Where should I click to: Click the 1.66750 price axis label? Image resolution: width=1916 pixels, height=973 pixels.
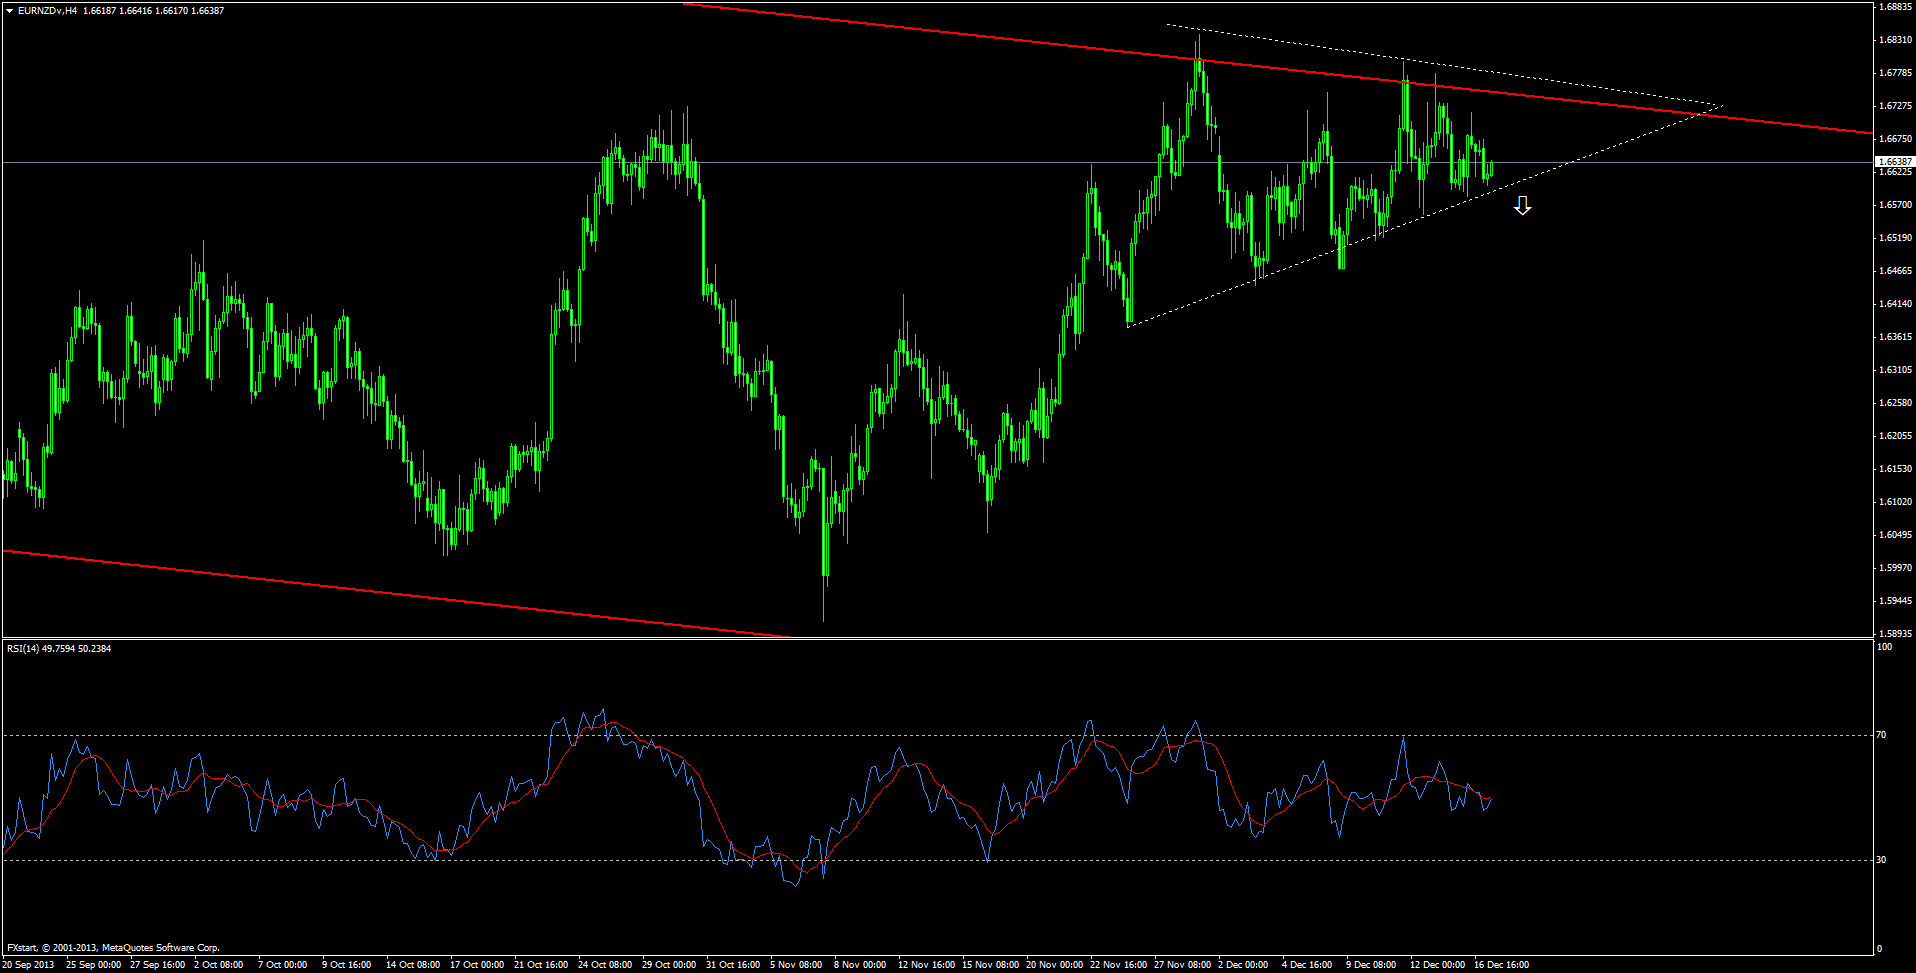pos(1895,139)
